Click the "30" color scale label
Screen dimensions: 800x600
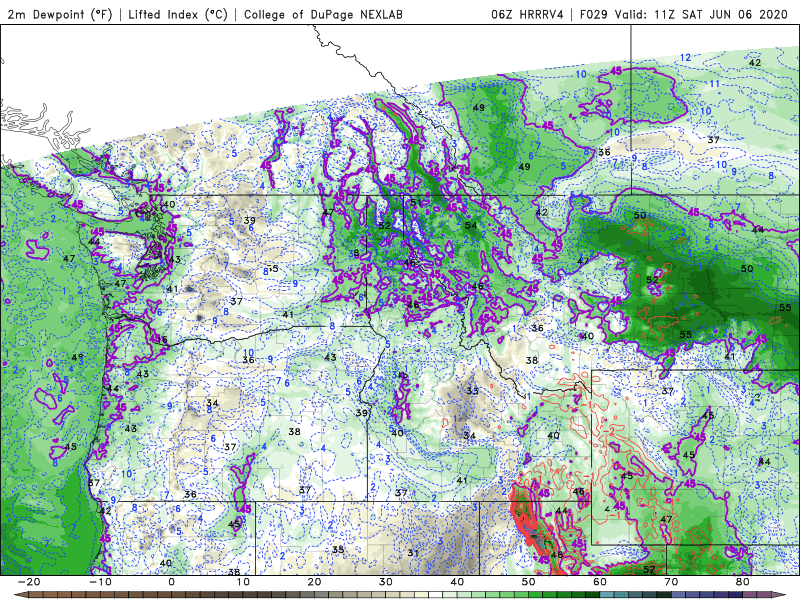coord(386,582)
